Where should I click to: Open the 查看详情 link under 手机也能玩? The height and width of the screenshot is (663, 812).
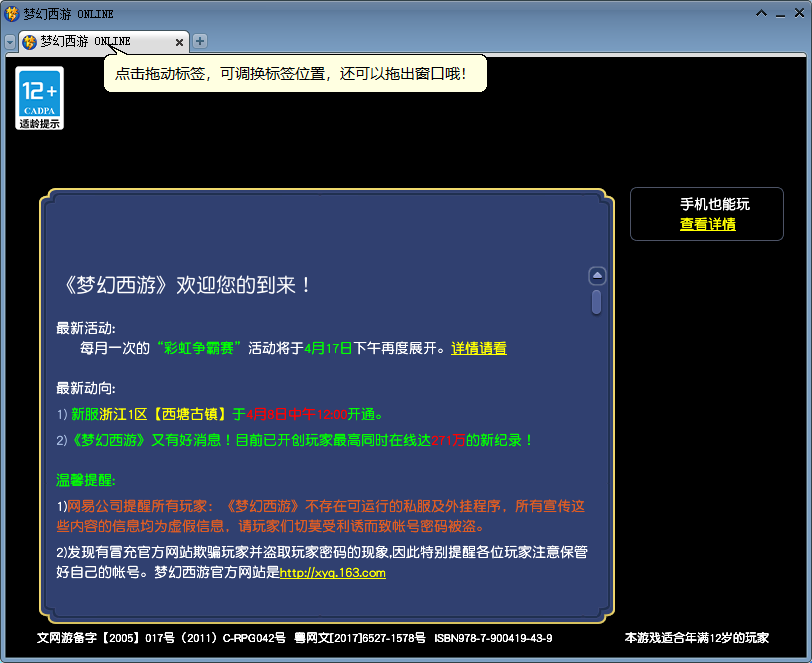click(707, 224)
